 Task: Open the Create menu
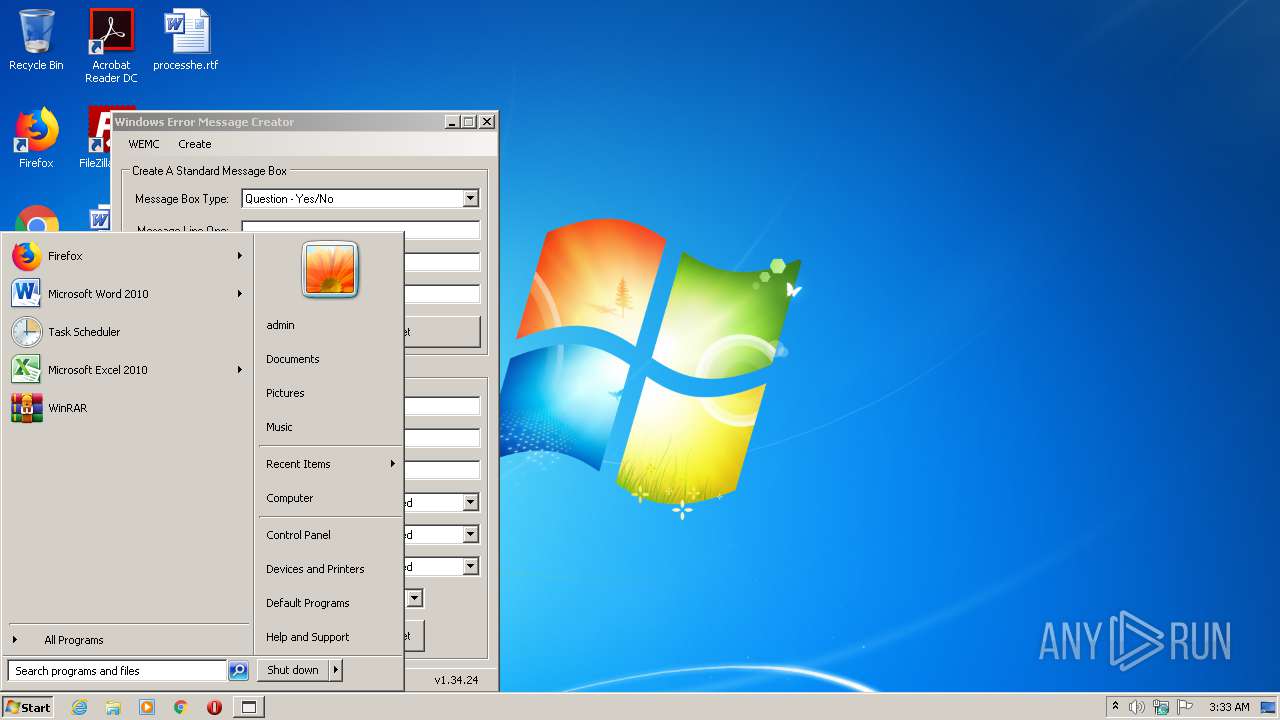click(195, 144)
